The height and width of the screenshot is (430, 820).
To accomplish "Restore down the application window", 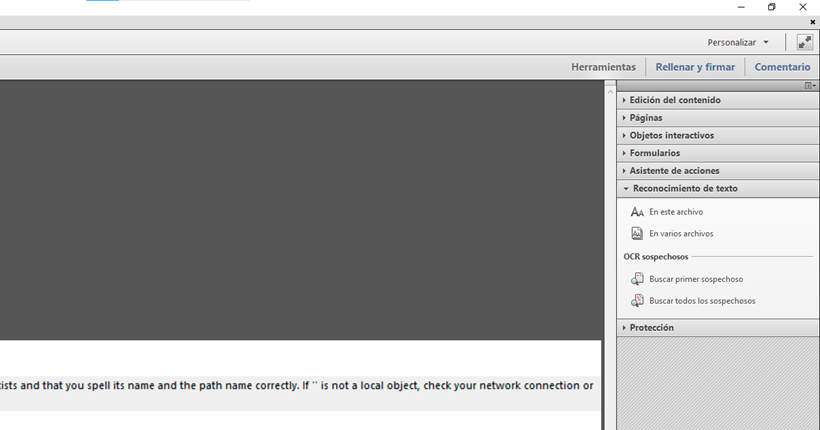I will tap(771, 7).
